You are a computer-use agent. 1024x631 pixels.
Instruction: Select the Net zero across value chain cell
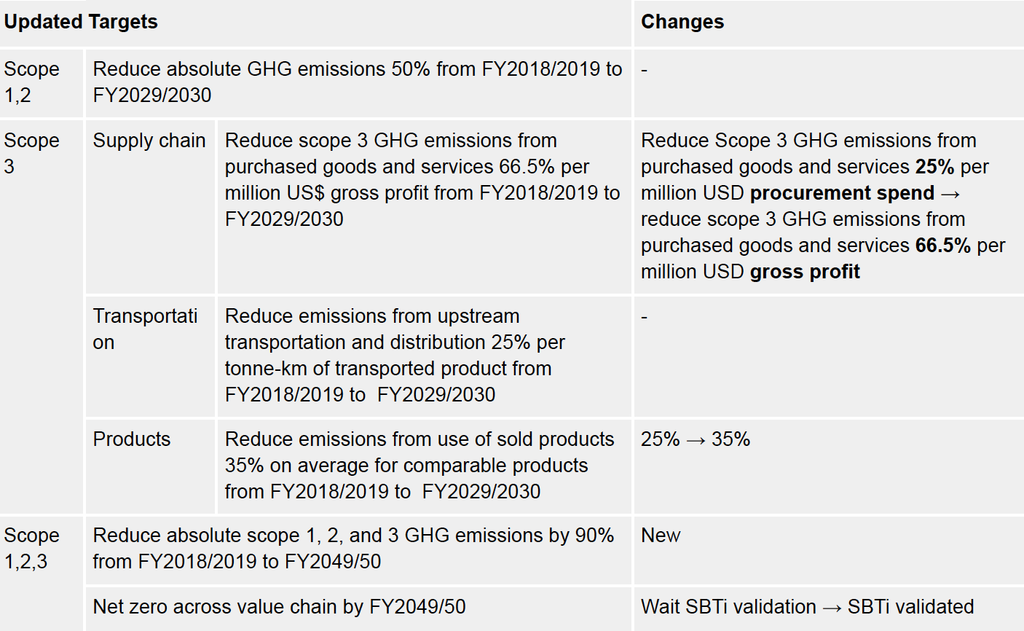359,609
